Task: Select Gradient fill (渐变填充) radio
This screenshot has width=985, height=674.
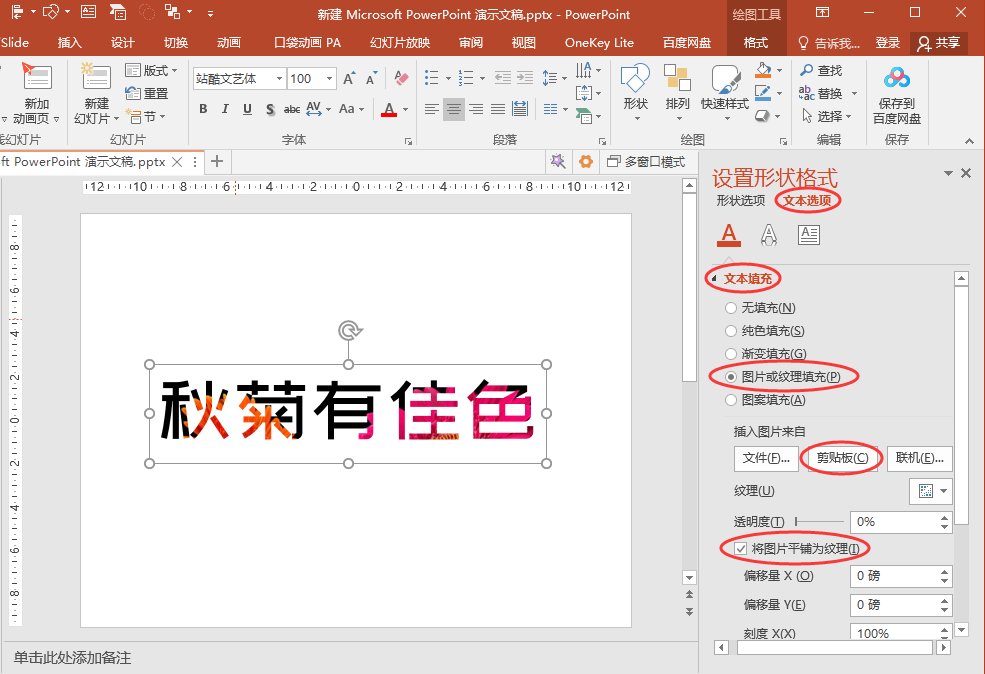Action: tap(731, 354)
